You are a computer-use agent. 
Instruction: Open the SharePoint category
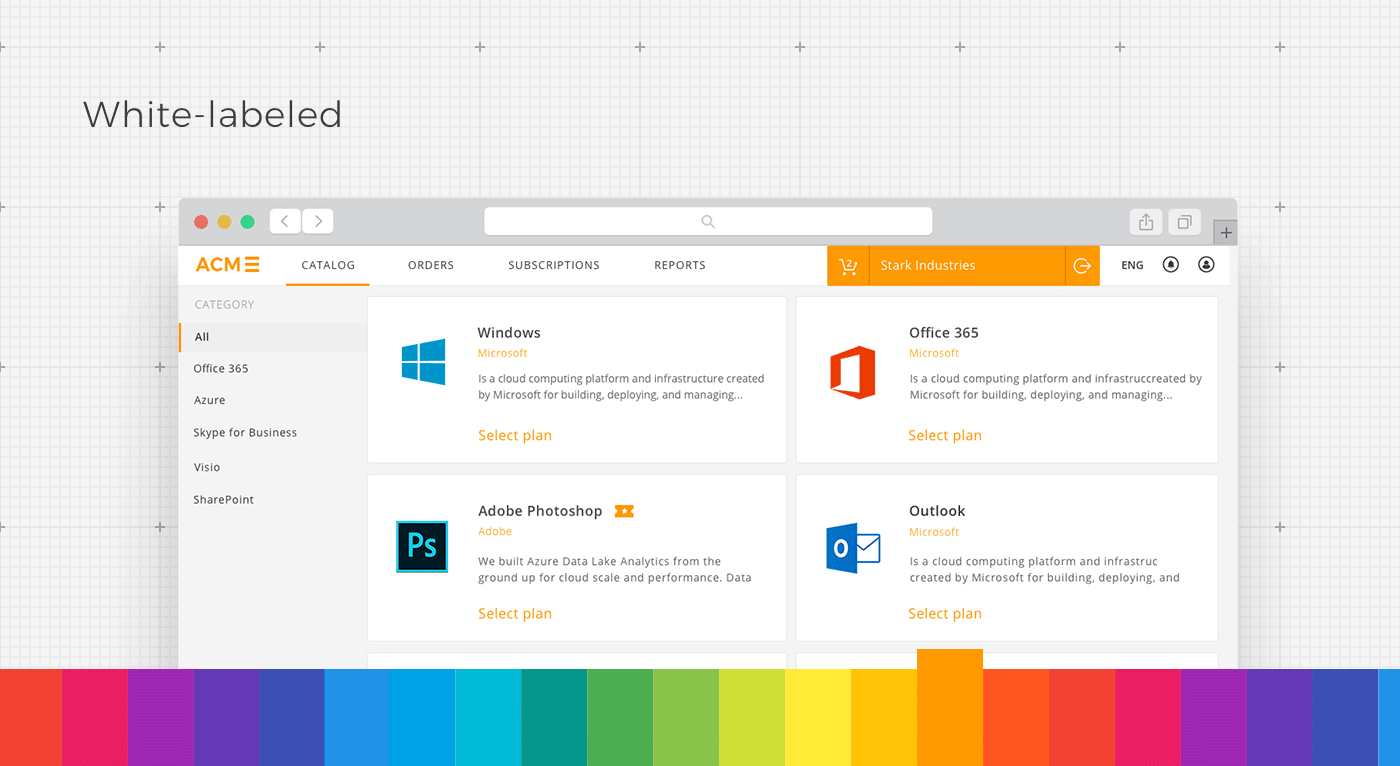click(224, 500)
